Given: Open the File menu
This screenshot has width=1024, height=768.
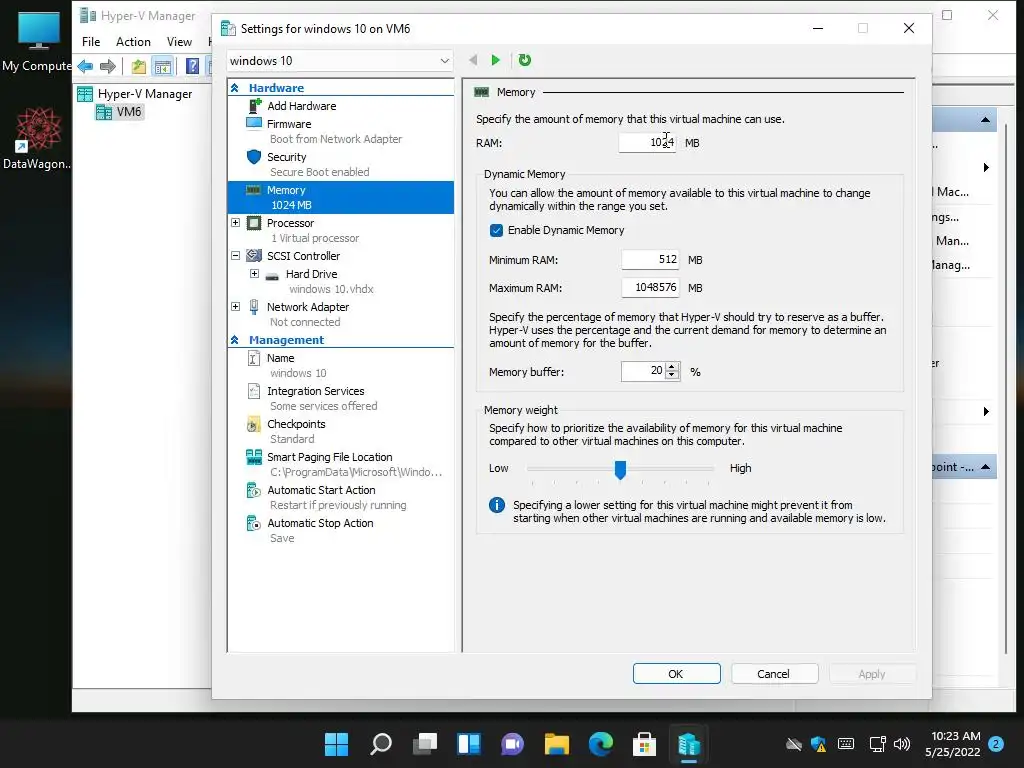Looking at the screenshot, I should point(91,42).
